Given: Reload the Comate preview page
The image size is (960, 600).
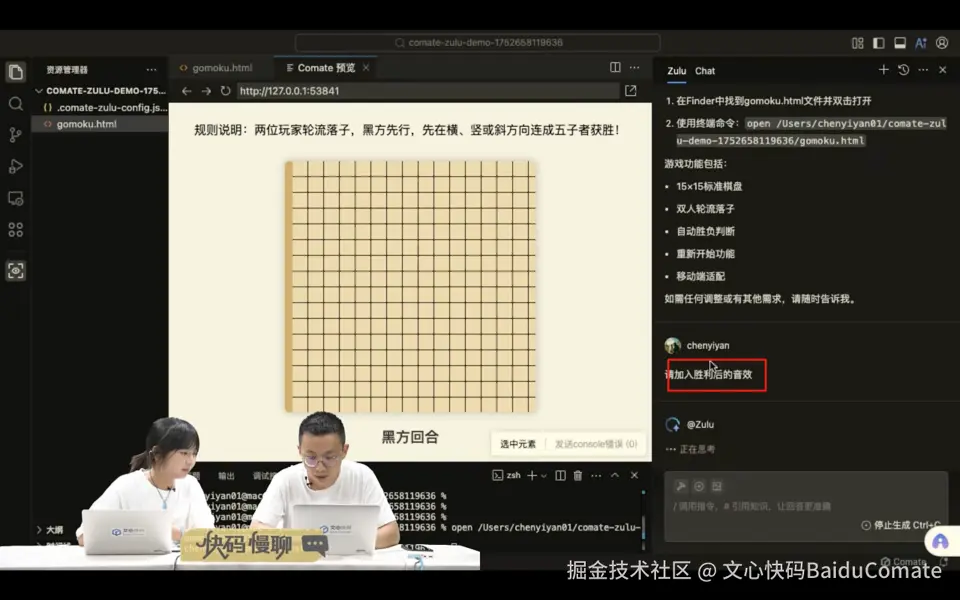Looking at the screenshot, I should coord(225,91).
